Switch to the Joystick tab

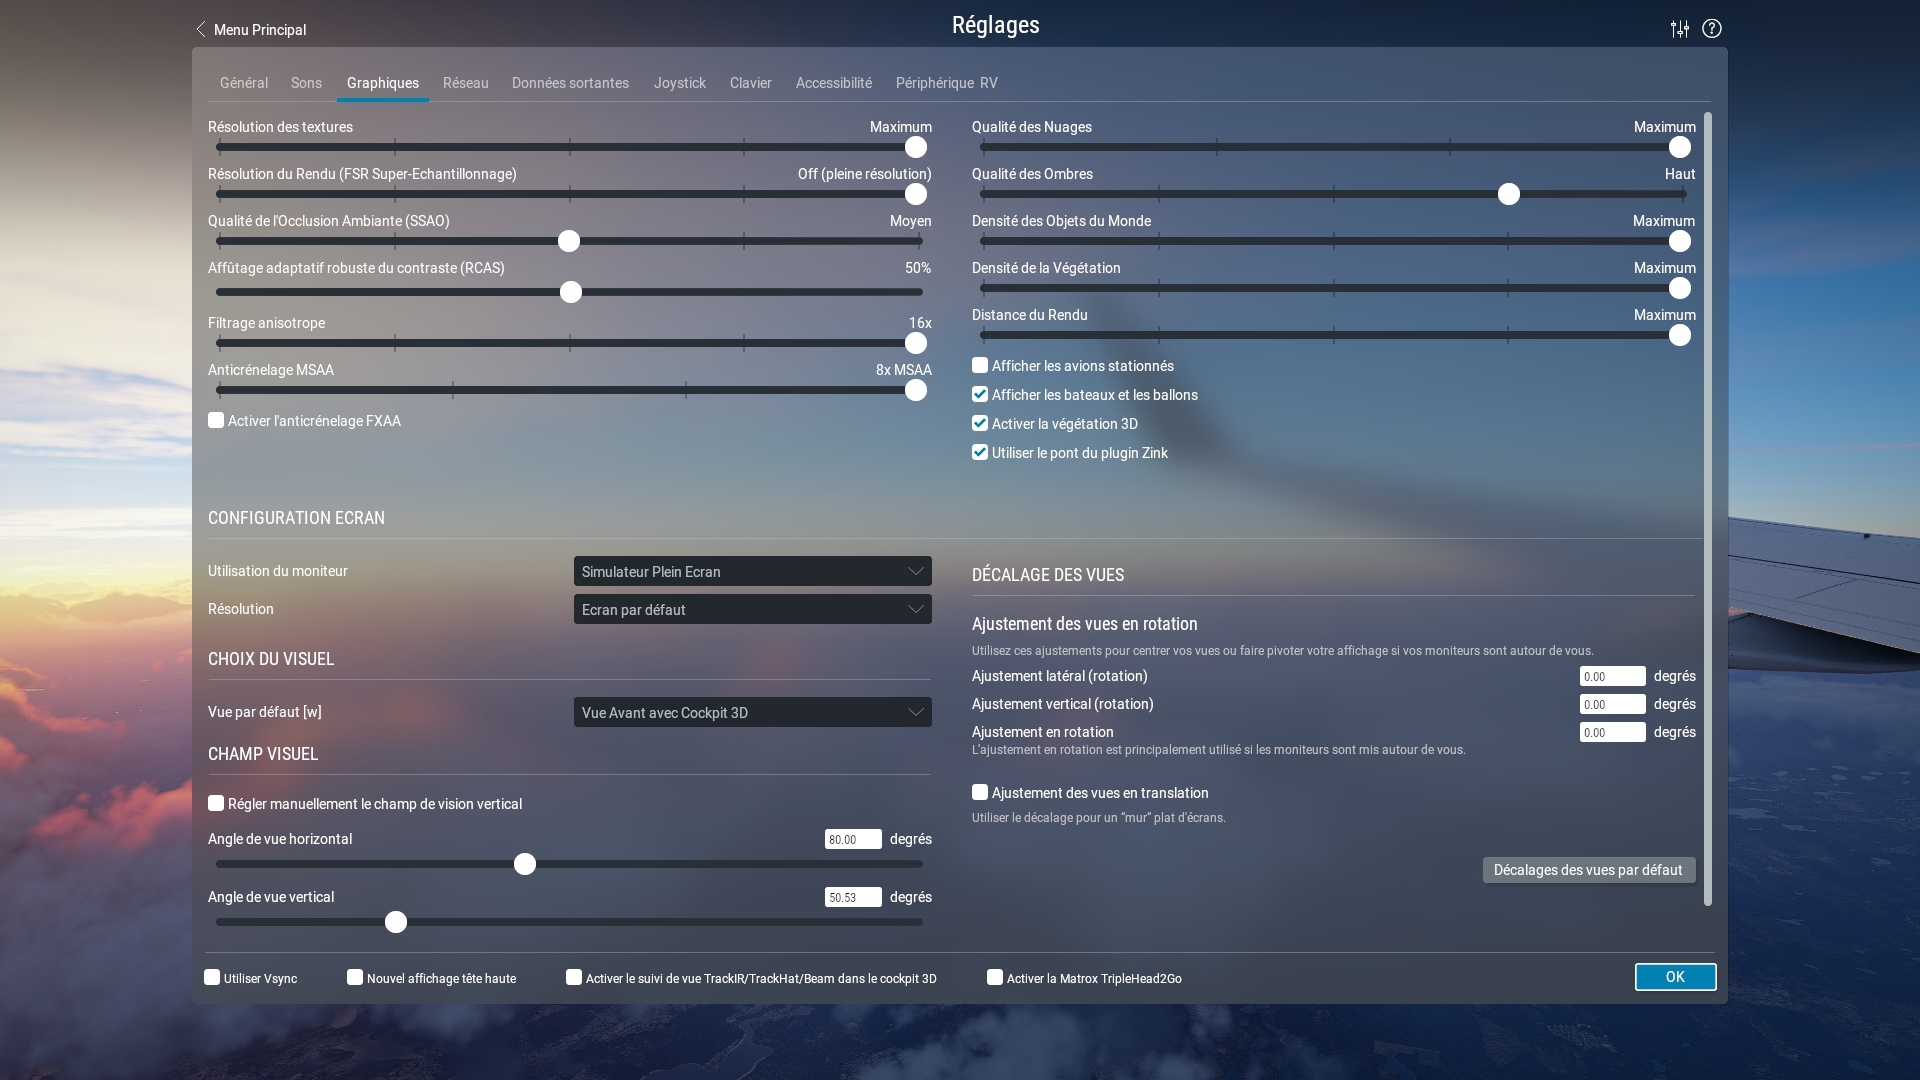pyautogui.click(x=679, y=83)
